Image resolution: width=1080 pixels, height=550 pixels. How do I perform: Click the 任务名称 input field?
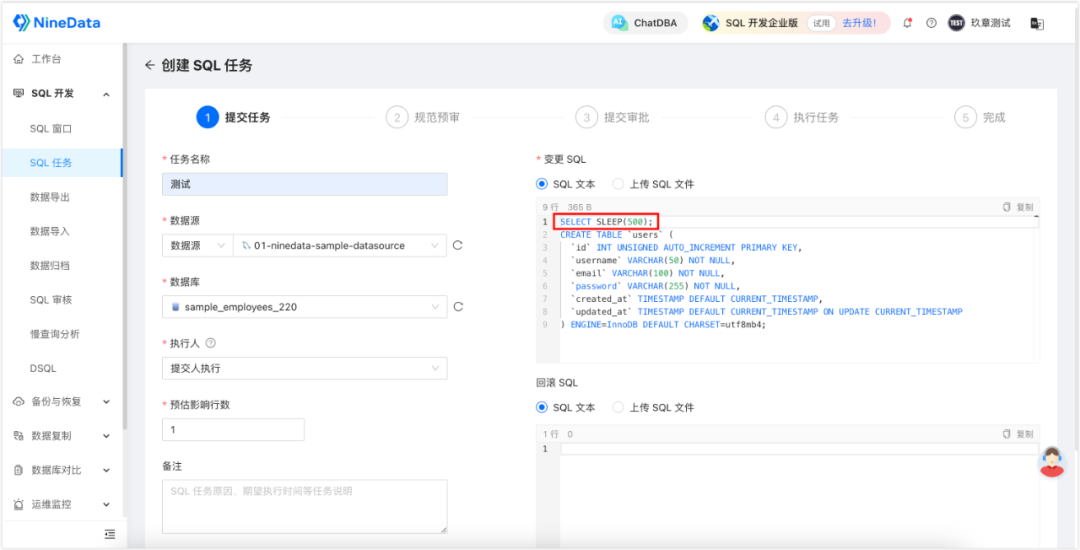click(x=304, y=184)
